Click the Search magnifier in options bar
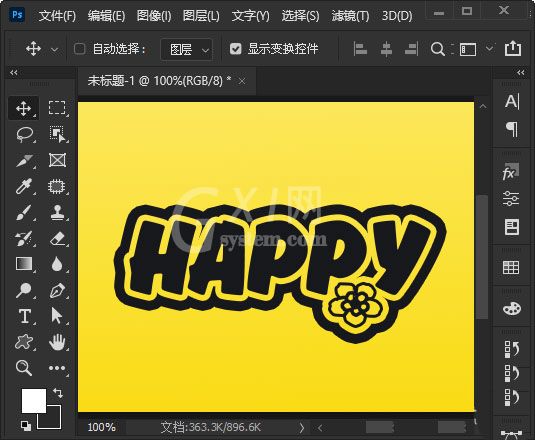Image resolution: width=535 pixels, height=440 pixels. click(437, 49)
